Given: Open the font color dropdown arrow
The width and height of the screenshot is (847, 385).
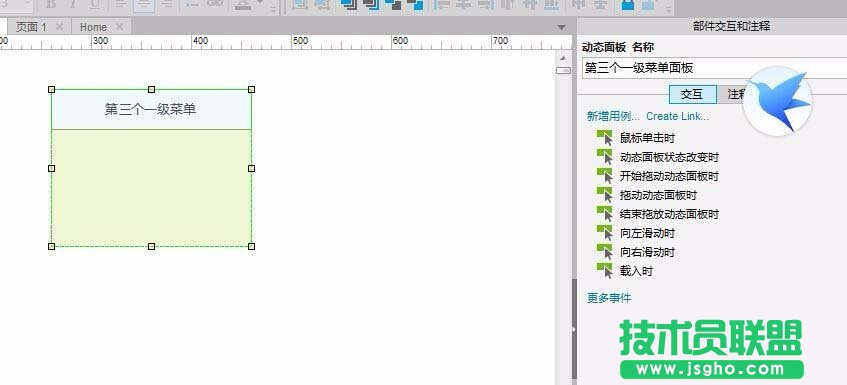Looking at the screenshot, I should (260, 4).
